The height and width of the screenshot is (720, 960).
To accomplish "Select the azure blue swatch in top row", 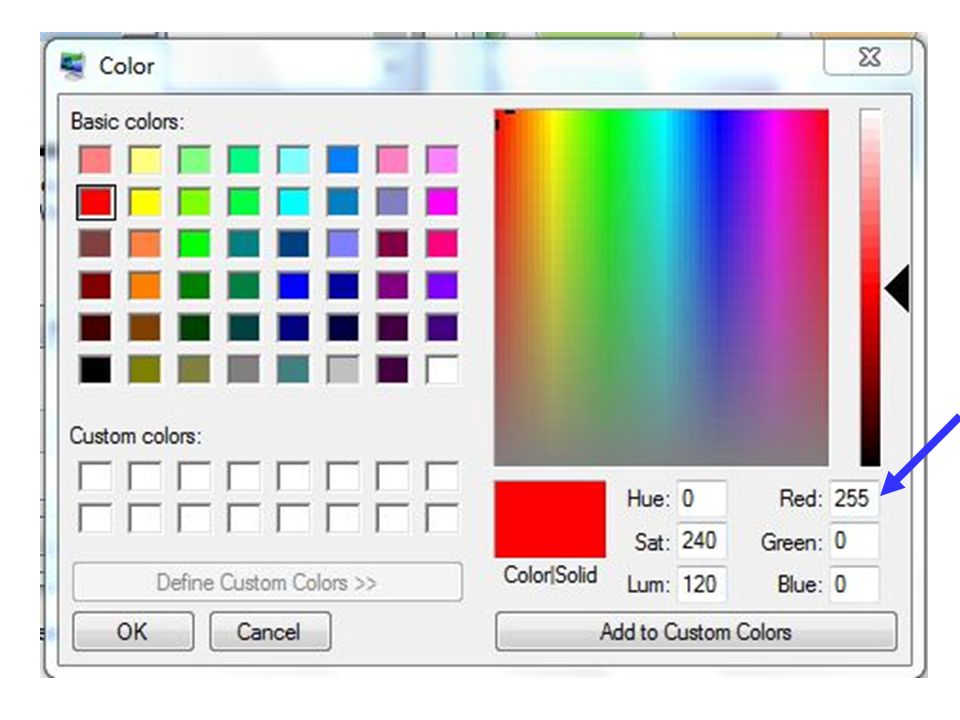I will [x=343, y=160].
